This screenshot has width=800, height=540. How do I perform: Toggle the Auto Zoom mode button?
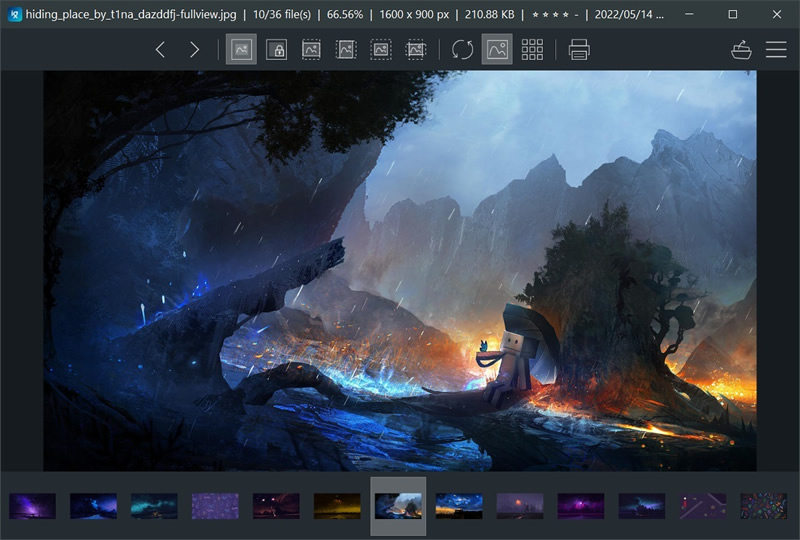coord(241,50)
